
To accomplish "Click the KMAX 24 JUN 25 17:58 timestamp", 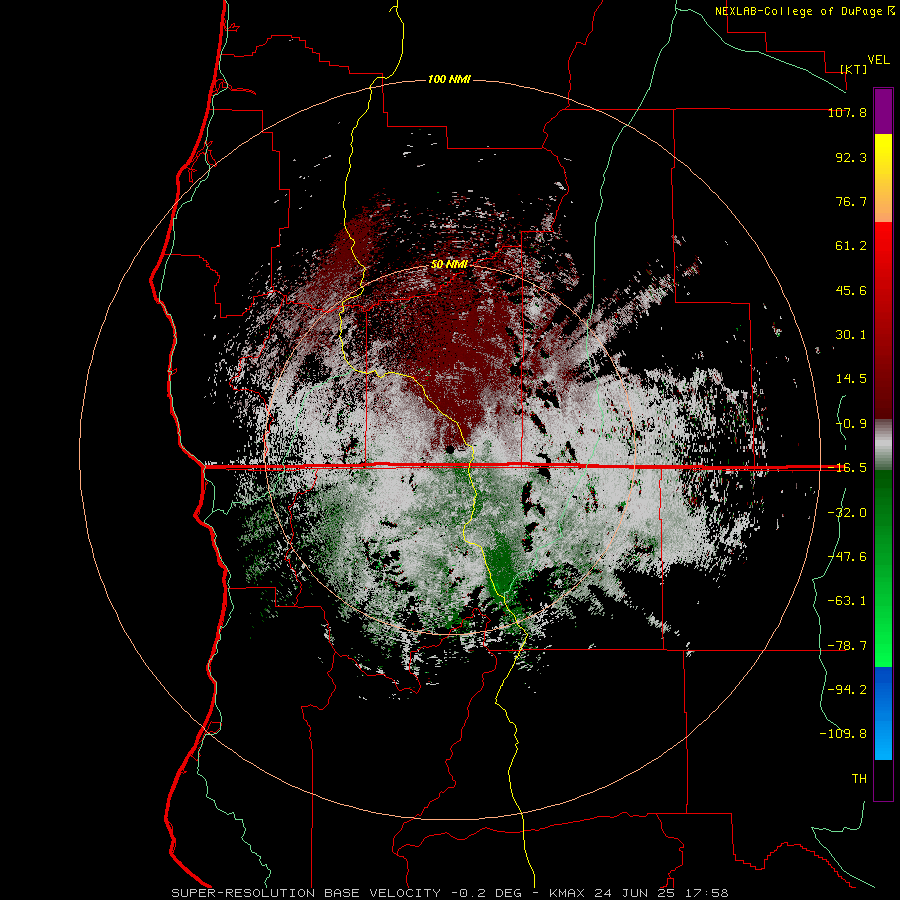I will point(639,893).
